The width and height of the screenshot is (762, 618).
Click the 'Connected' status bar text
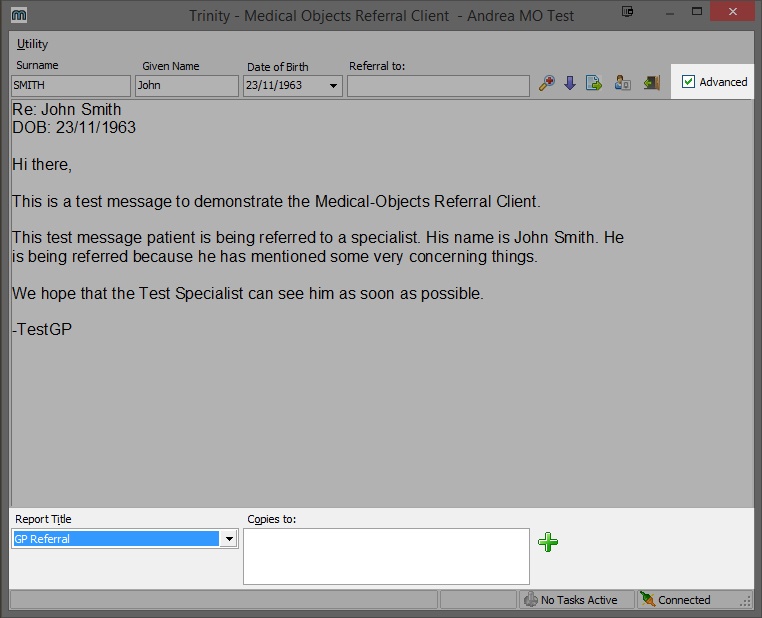click(x=684, y=600)
